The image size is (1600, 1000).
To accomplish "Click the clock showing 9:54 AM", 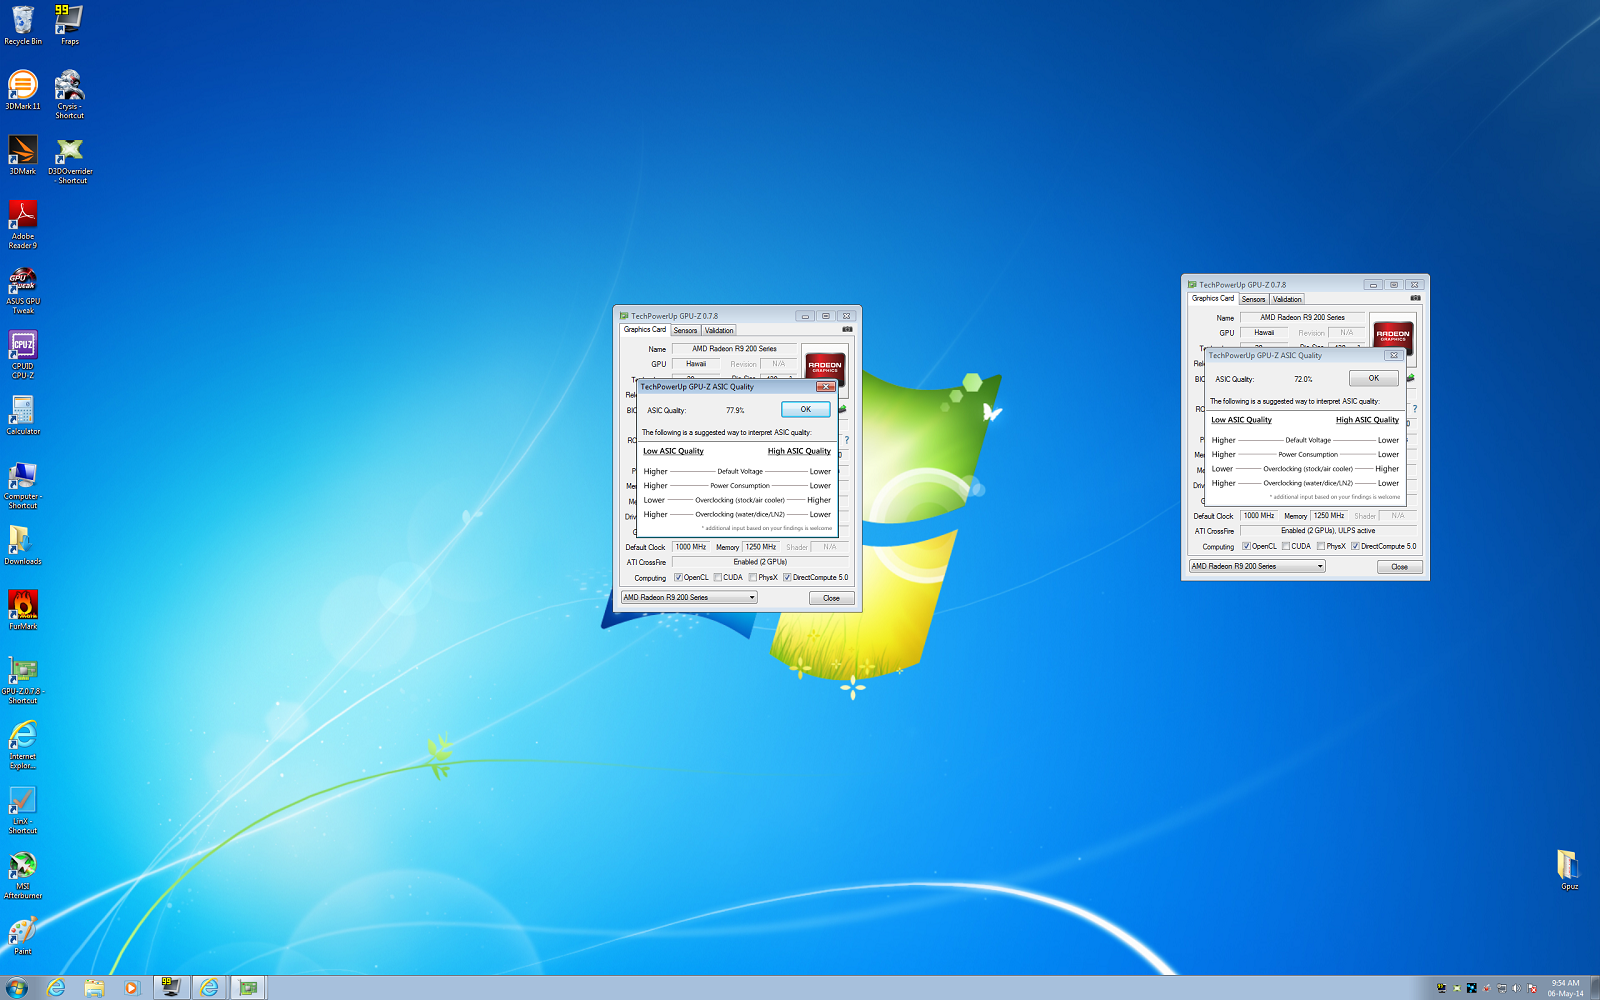I will 1565,988.
